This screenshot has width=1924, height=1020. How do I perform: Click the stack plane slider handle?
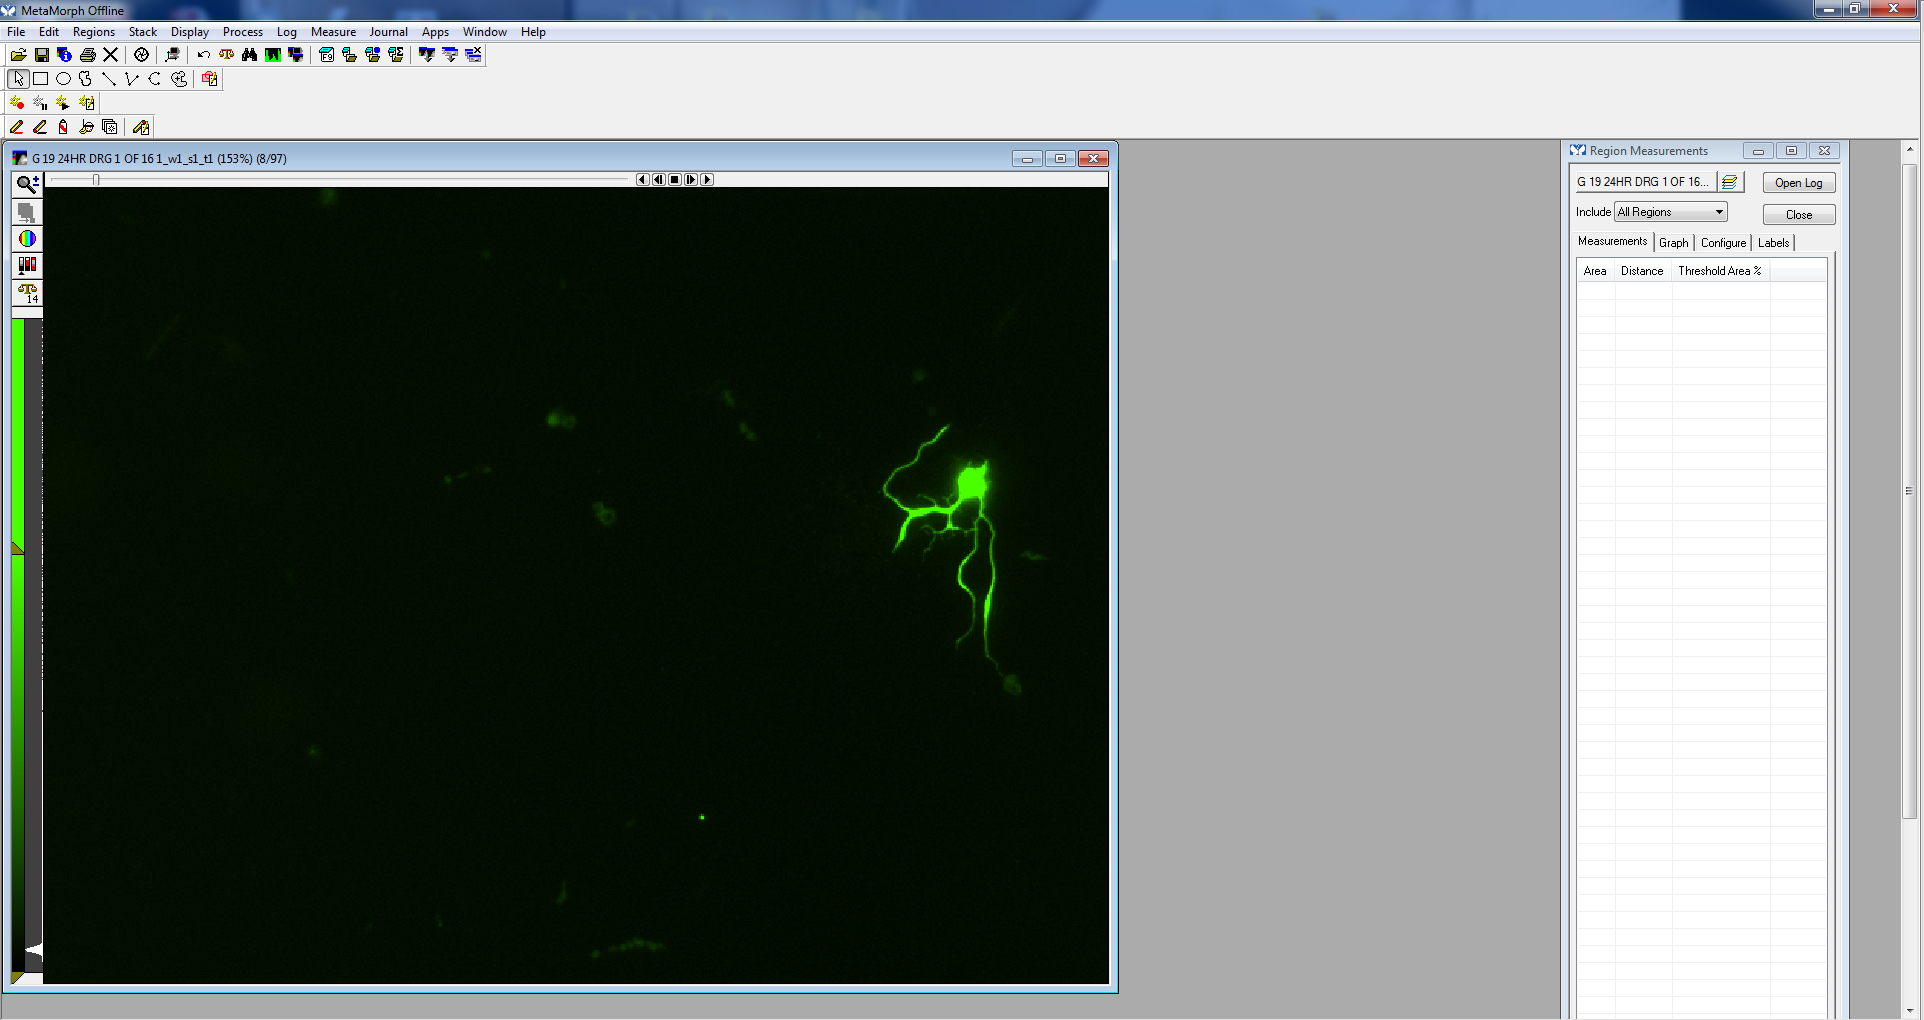(x=96, y=180)
